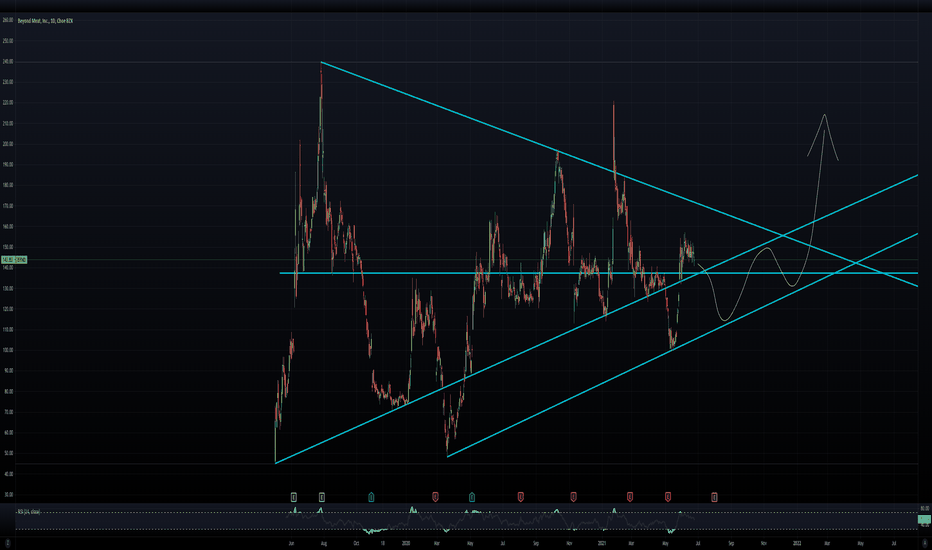Click the 50.00 price axis label

coord(8,453)
